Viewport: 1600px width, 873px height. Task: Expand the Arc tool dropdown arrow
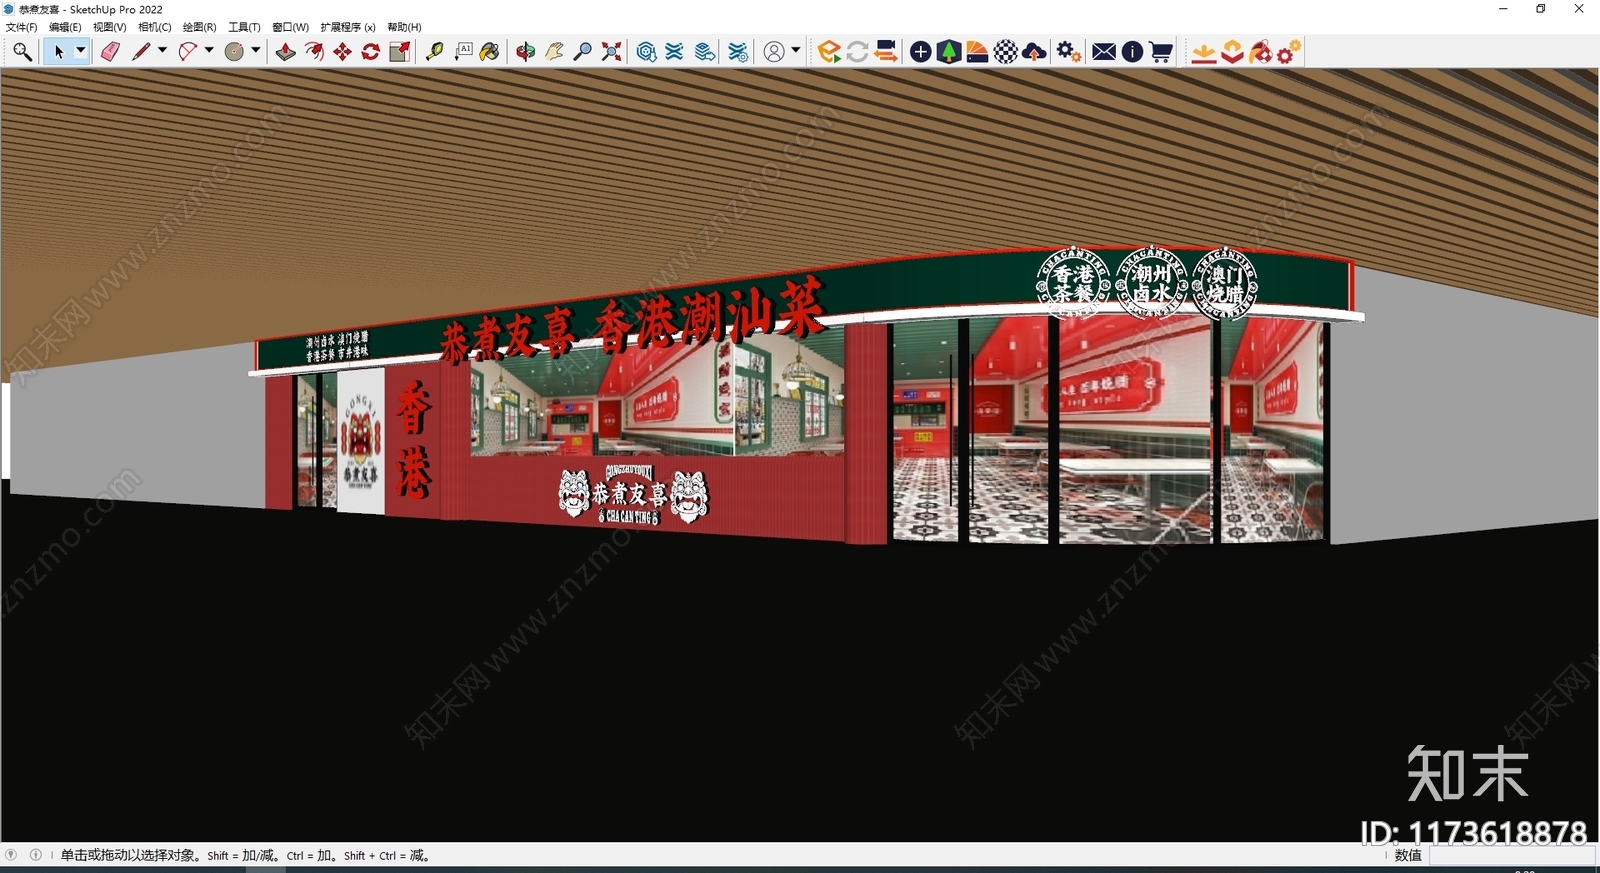pyautogui.click(x=209, y=51)
